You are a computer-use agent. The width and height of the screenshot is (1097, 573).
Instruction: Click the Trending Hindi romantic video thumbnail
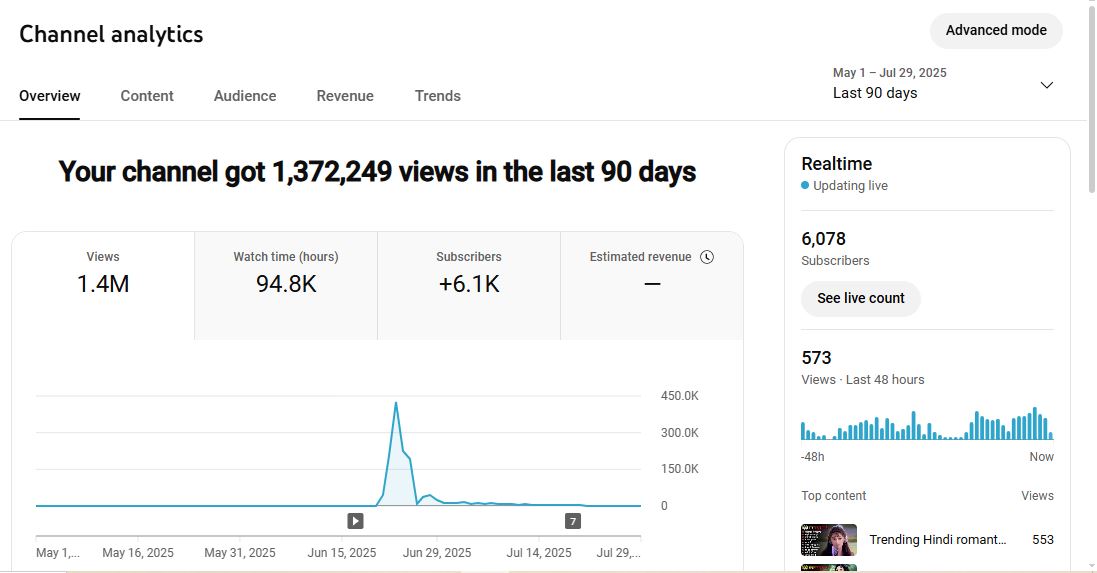coord(829,540)
